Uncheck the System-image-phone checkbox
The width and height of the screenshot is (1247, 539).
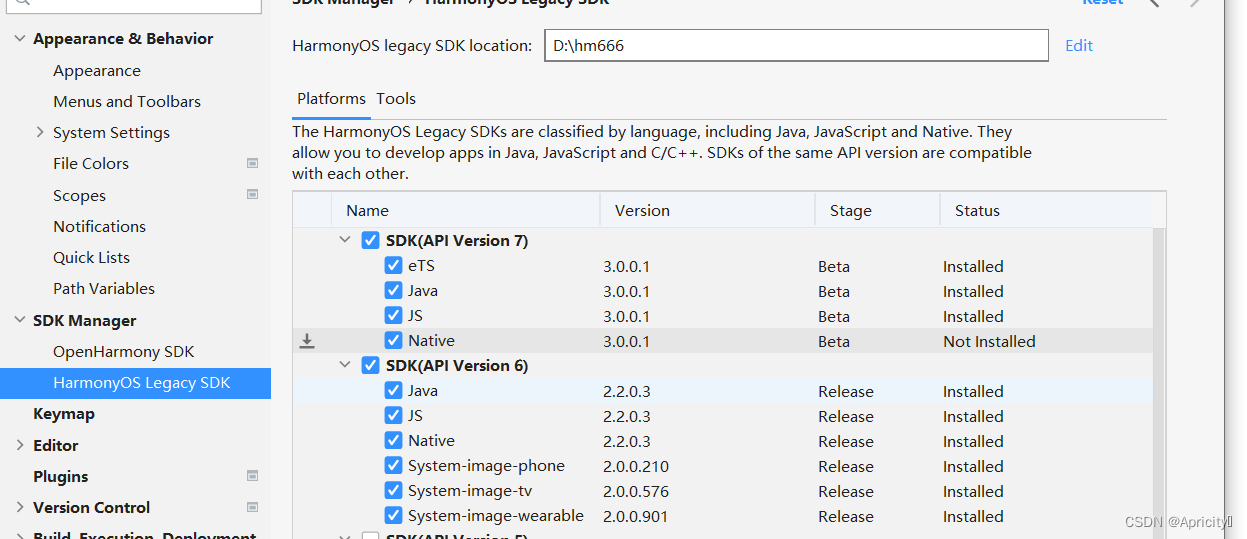pyautogui.click(x=393, y=466)
